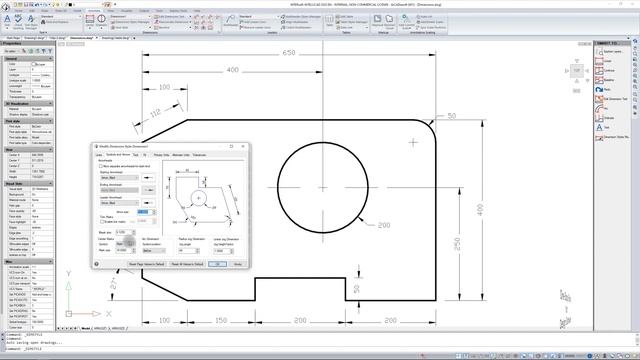Open the Starting arrowhead dropdown

(x=119, y=178)
